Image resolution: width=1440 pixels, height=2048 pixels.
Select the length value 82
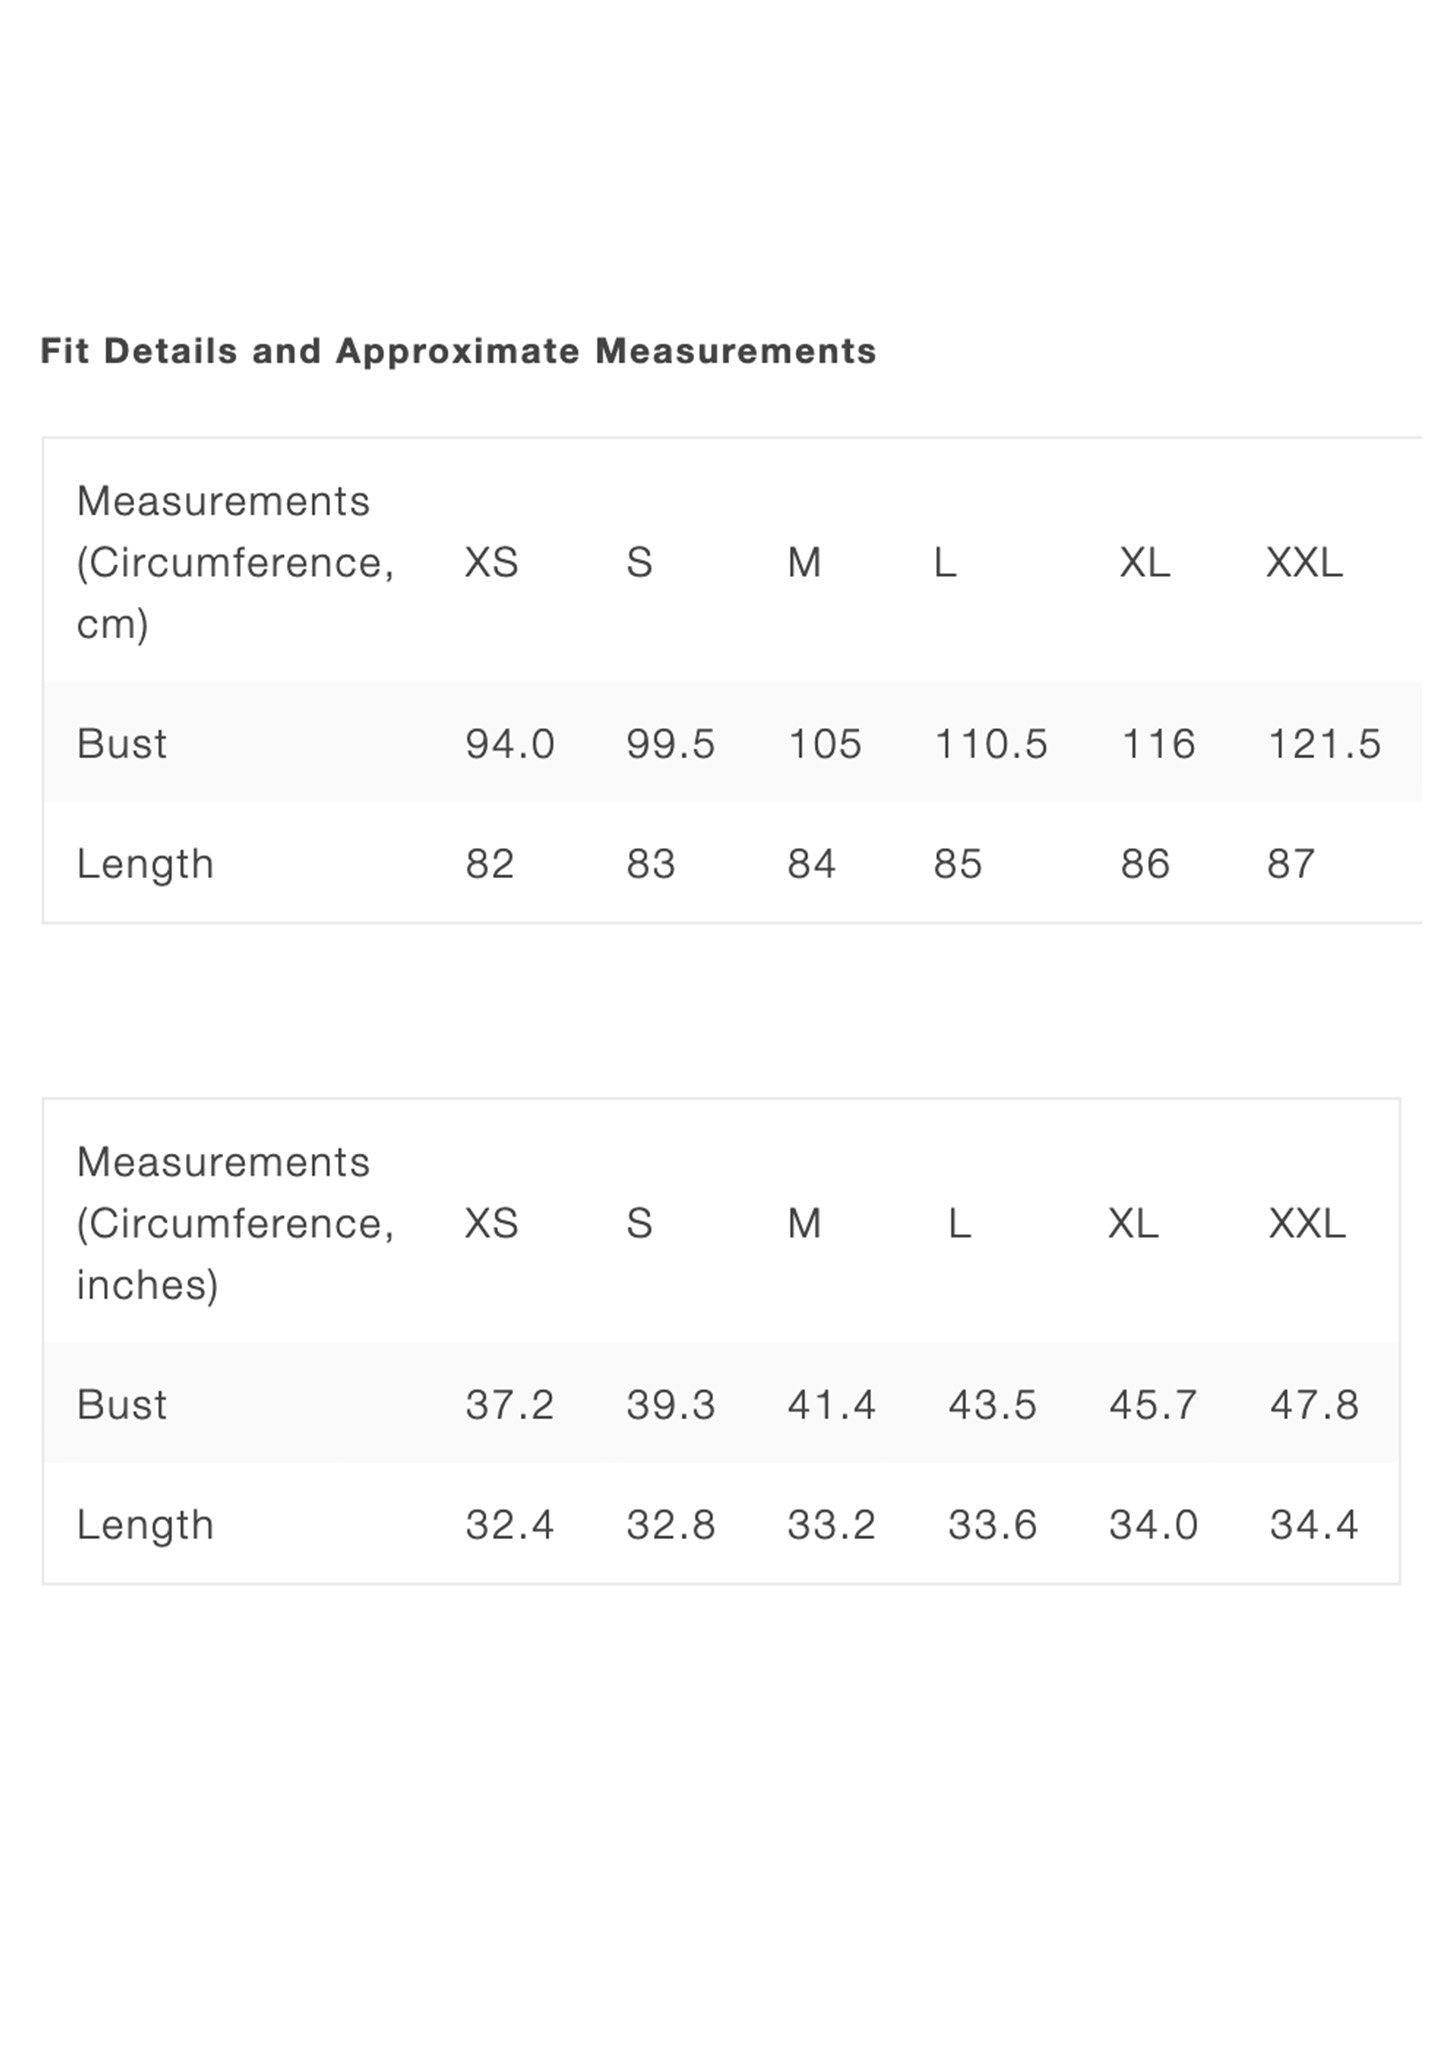point(490,864)
